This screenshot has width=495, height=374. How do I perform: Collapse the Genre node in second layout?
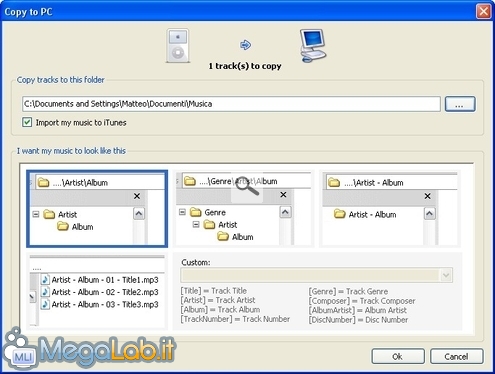(182, 212)
